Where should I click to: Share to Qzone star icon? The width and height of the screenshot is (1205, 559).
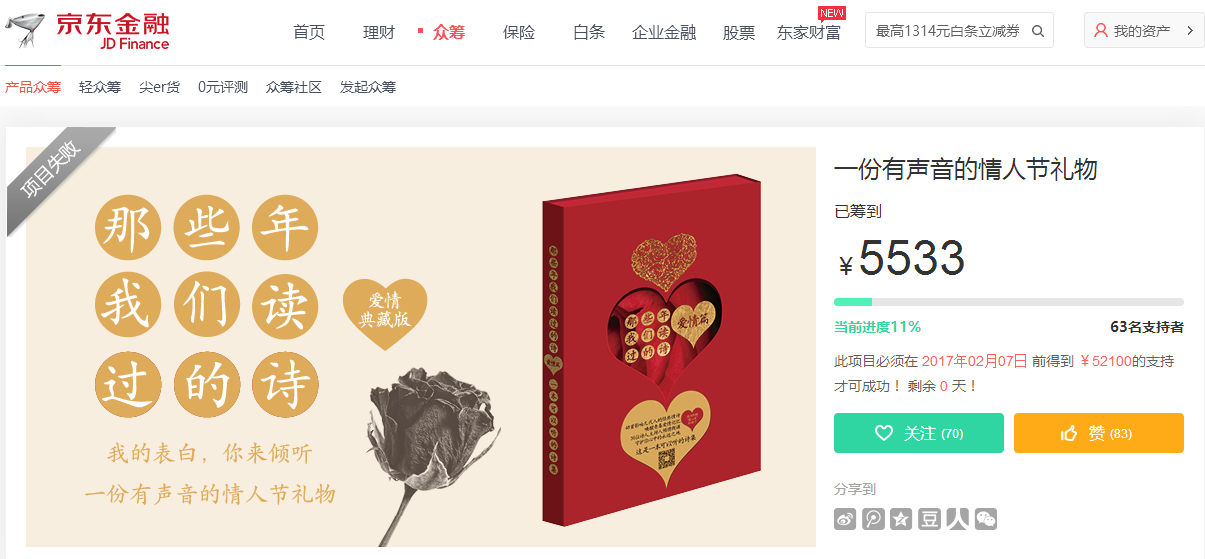pyautogui.click(x=901, y=519)
